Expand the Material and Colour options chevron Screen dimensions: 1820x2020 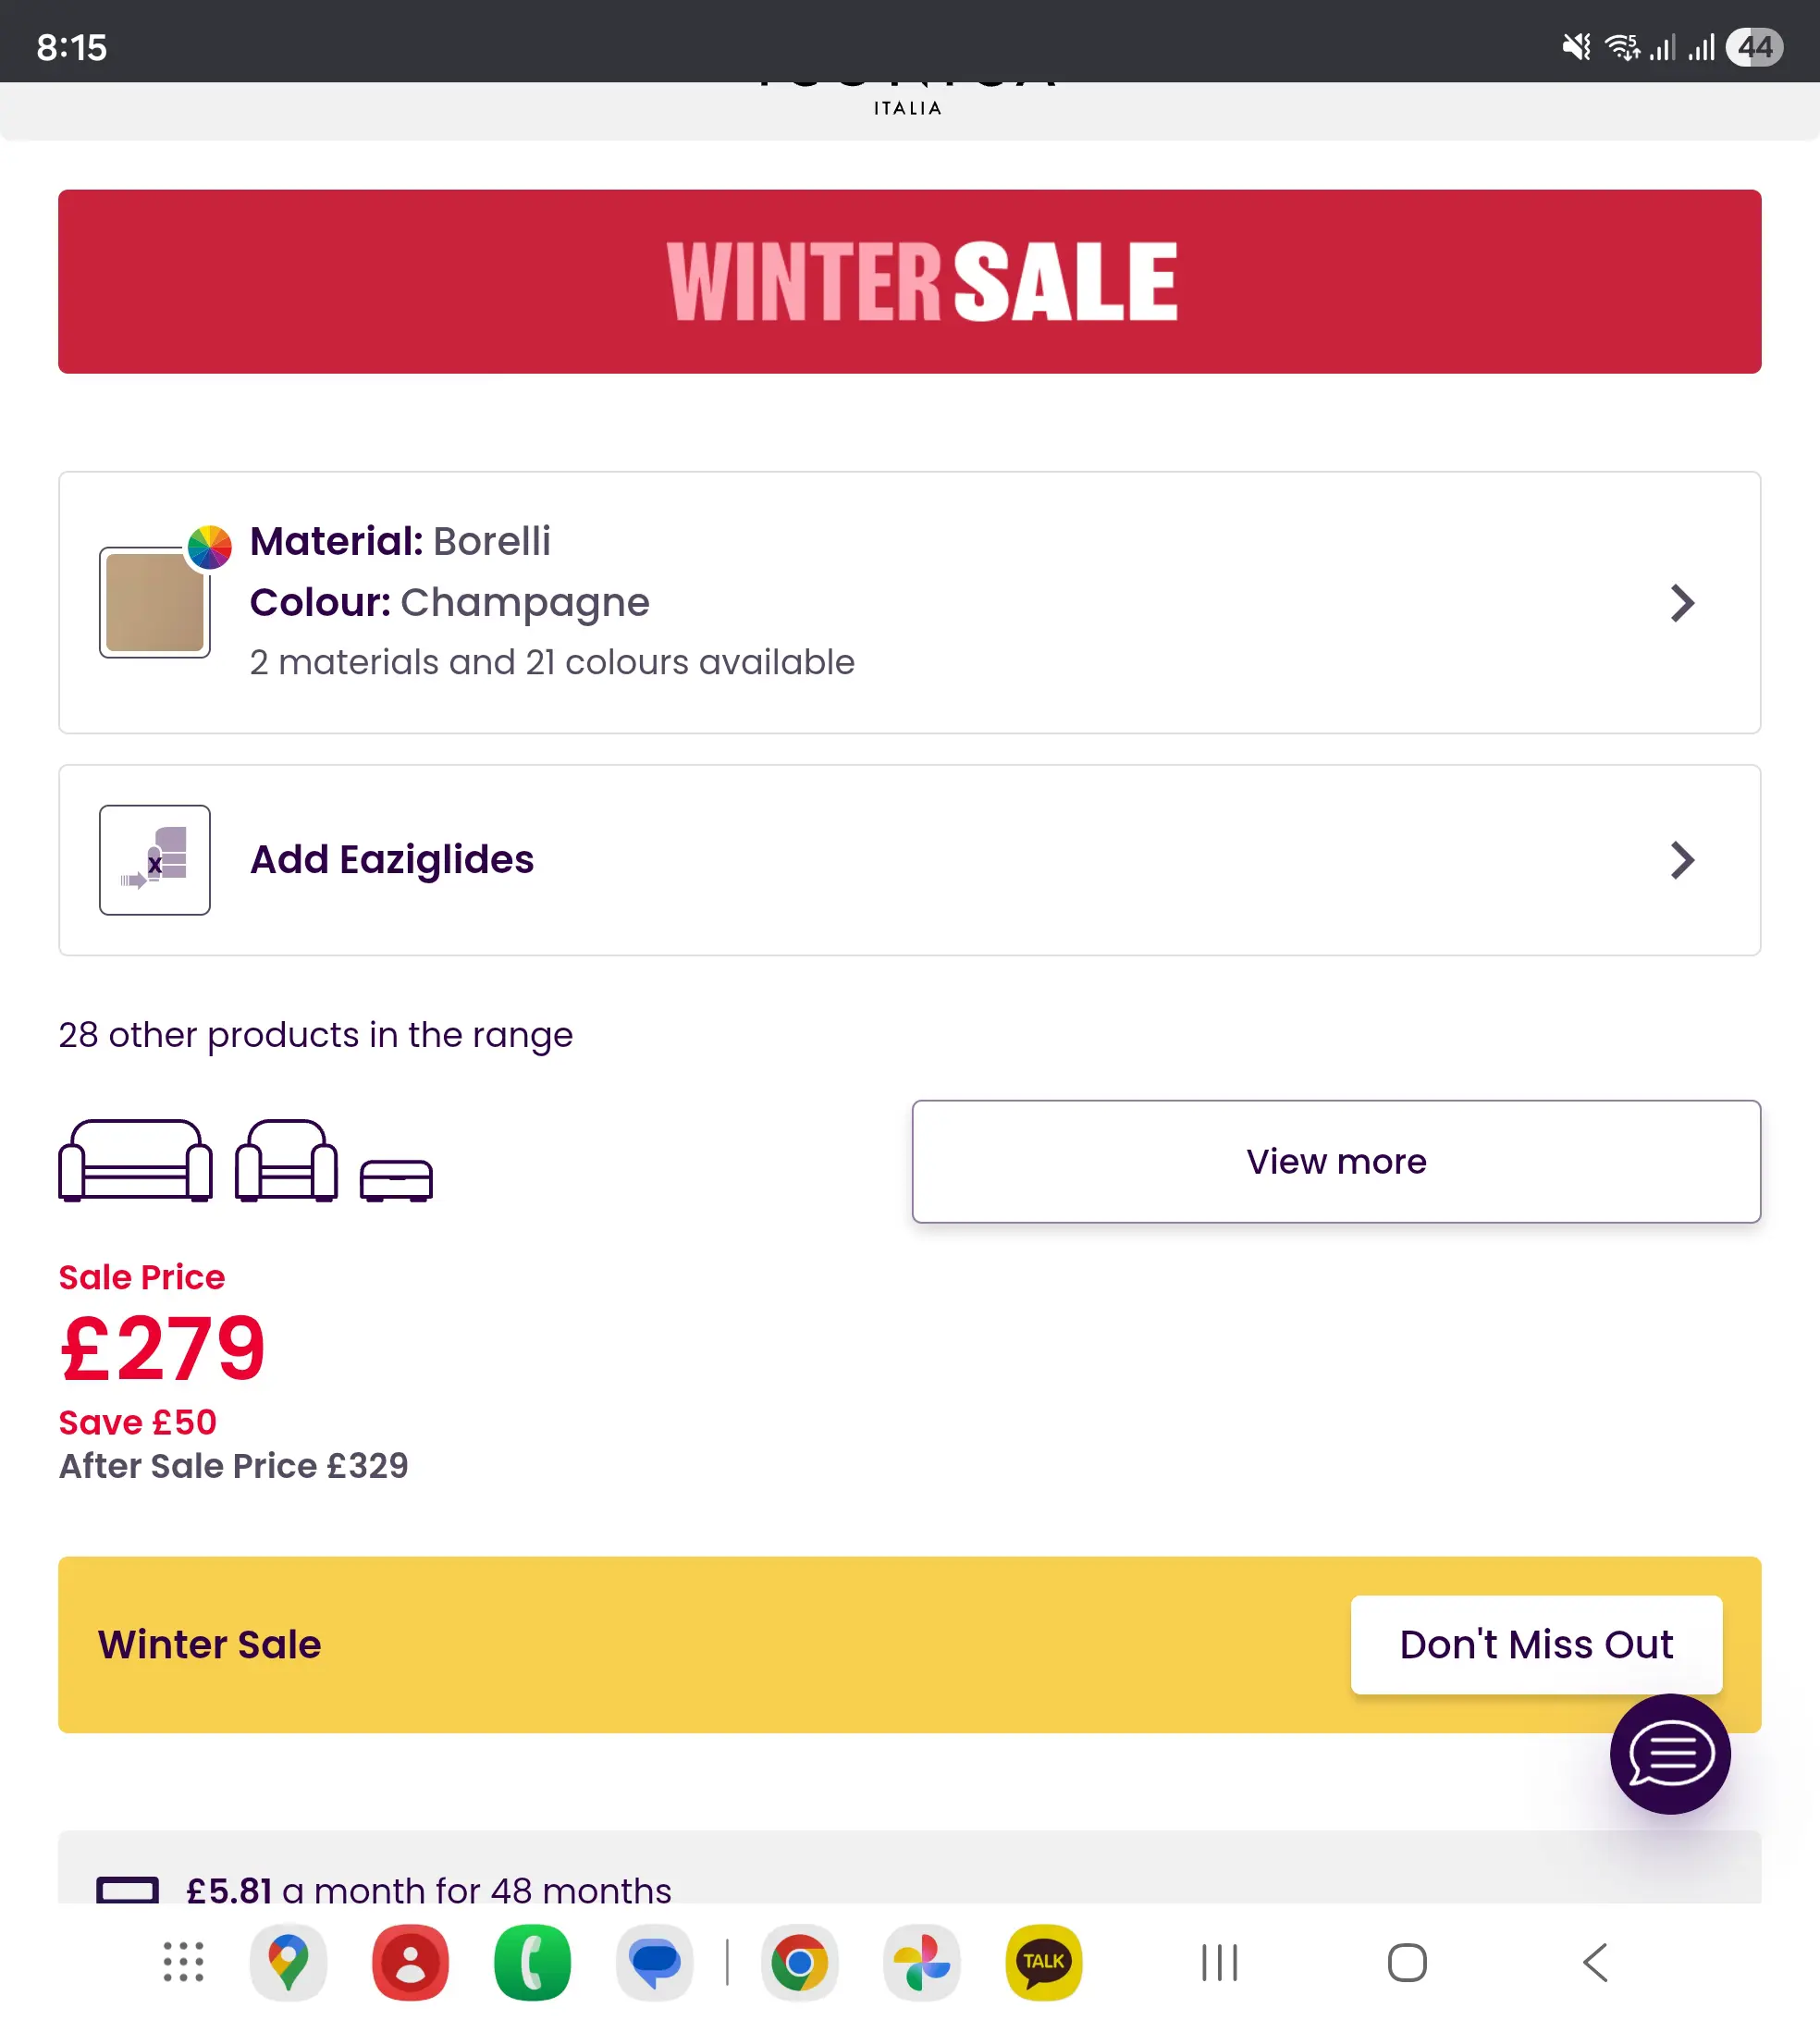1682,603
